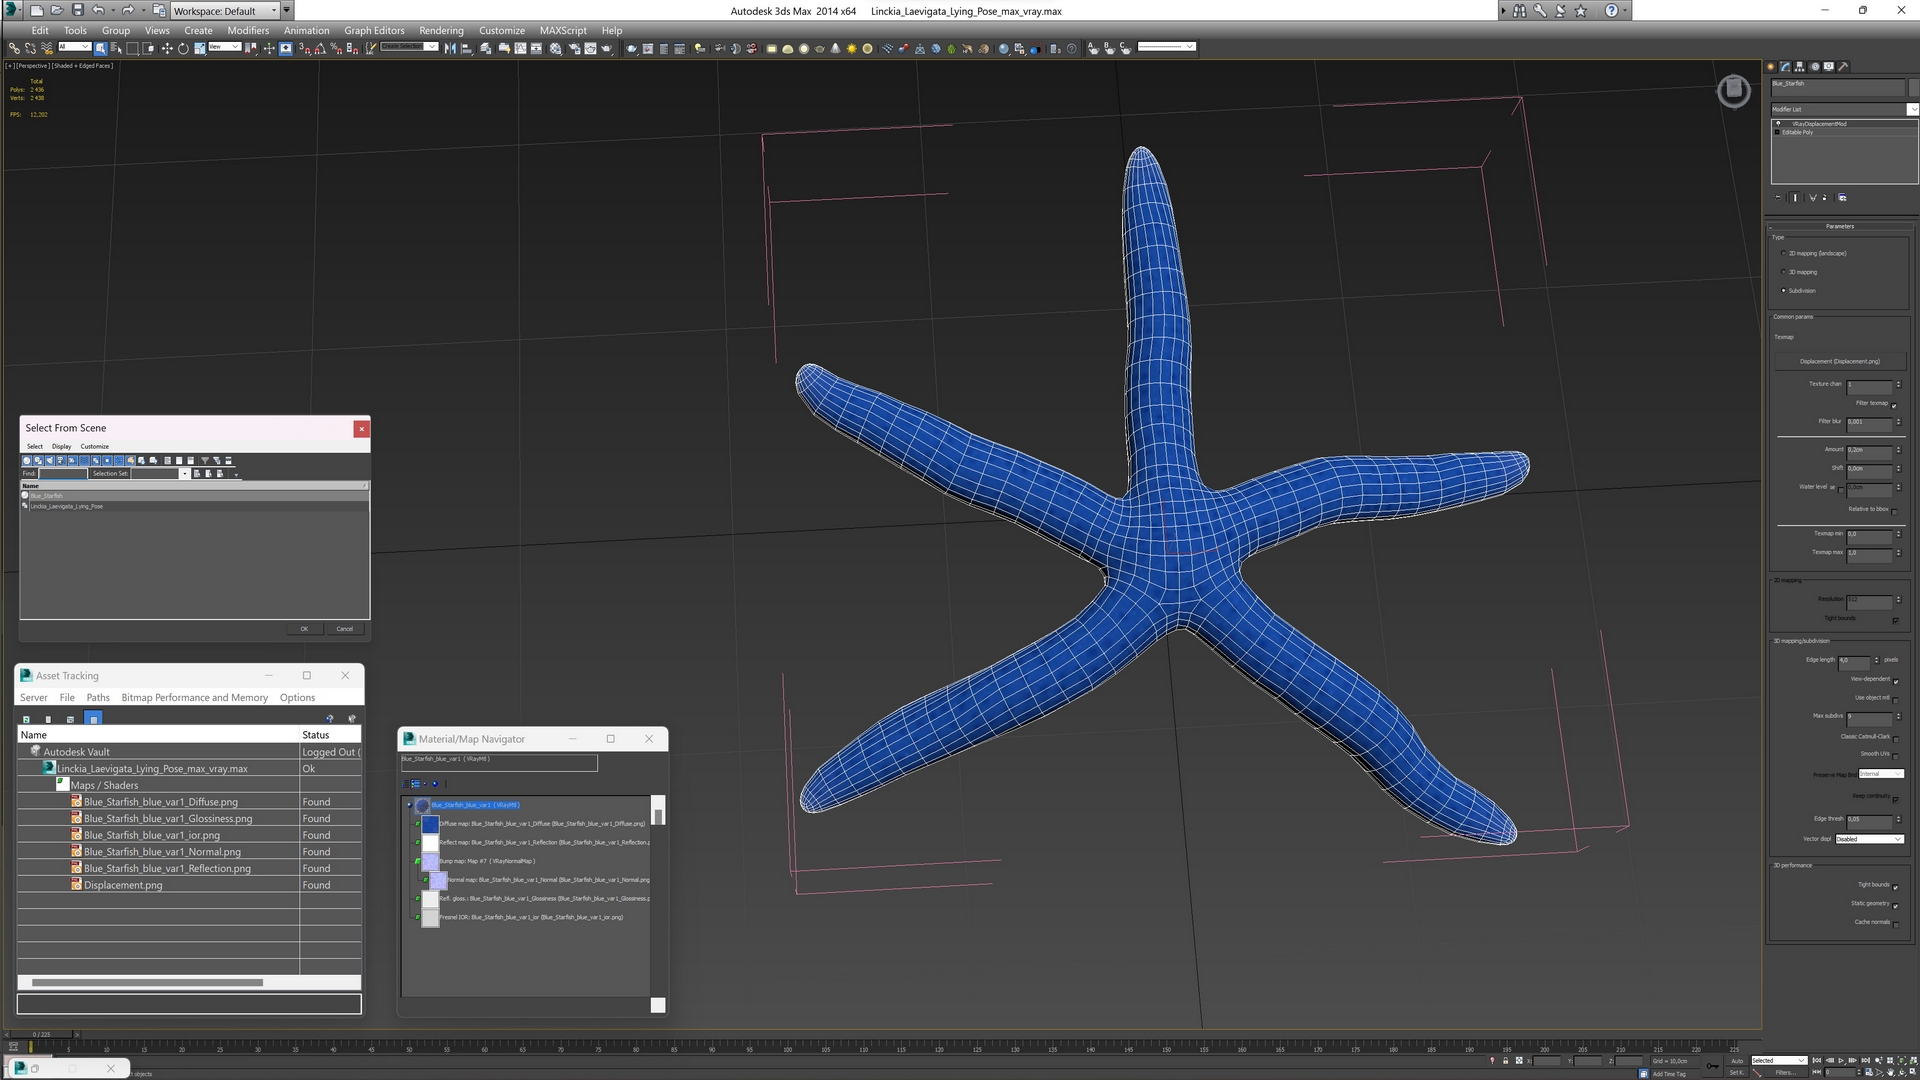Click the Displacement (Displacement.png) texmap button
Viewport: 1920px width, 1080px height.
pos(1839,361)
